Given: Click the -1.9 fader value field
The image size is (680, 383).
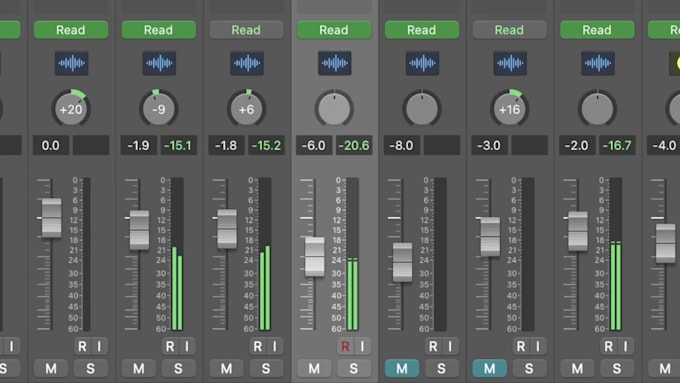Looking at the screenshot, I should point(138,145).
